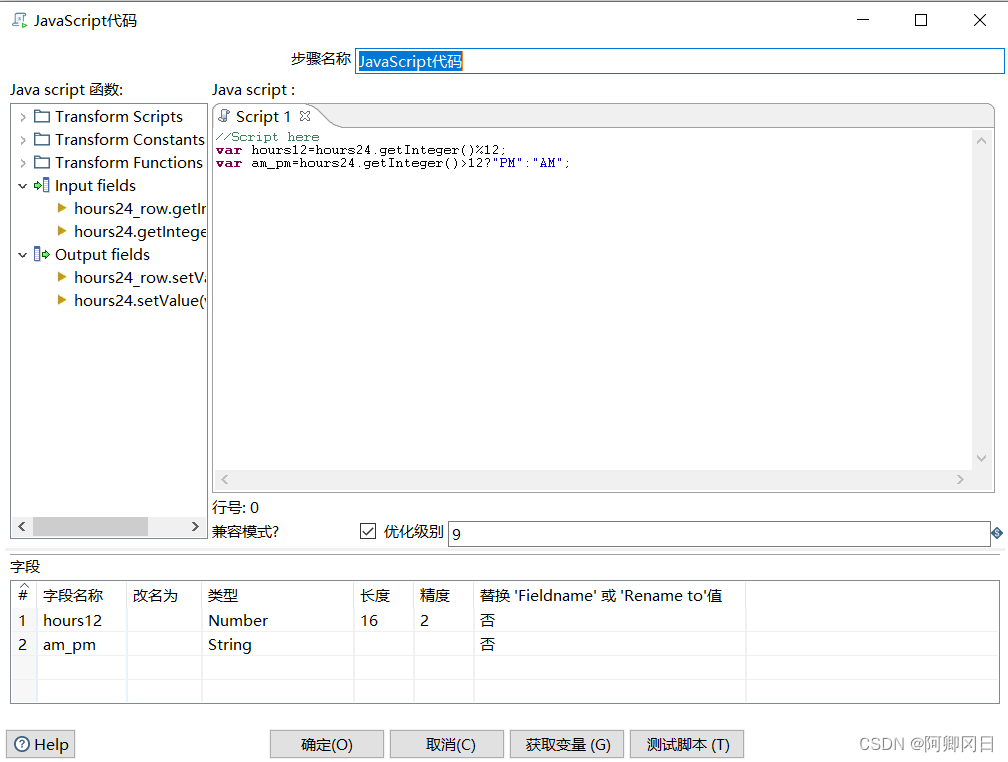Toggle the 兼容模式 checkbox

pos(368,532)
